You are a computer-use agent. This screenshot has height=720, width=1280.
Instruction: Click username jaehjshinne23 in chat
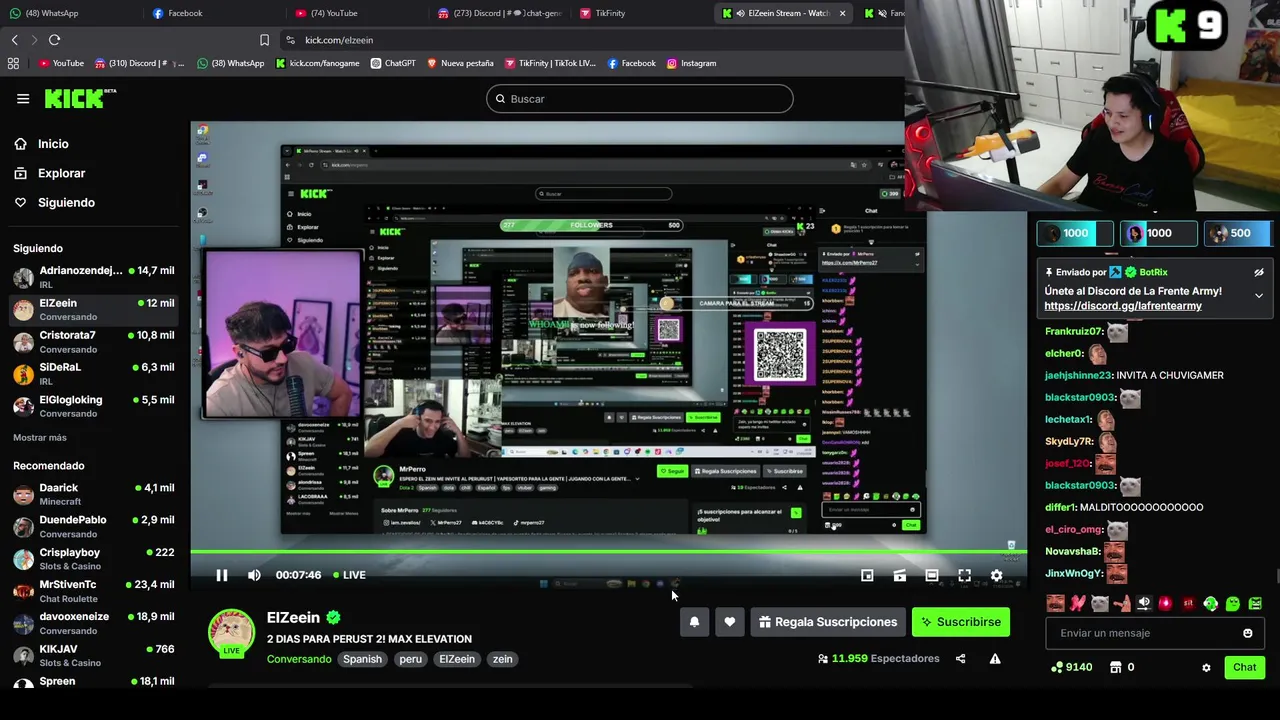pyautogui.click(x=1078, y=375)
